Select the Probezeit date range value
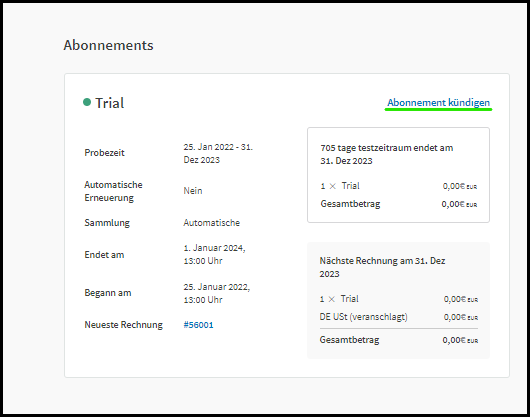This screenshot has width=530, height=417. 218,153
